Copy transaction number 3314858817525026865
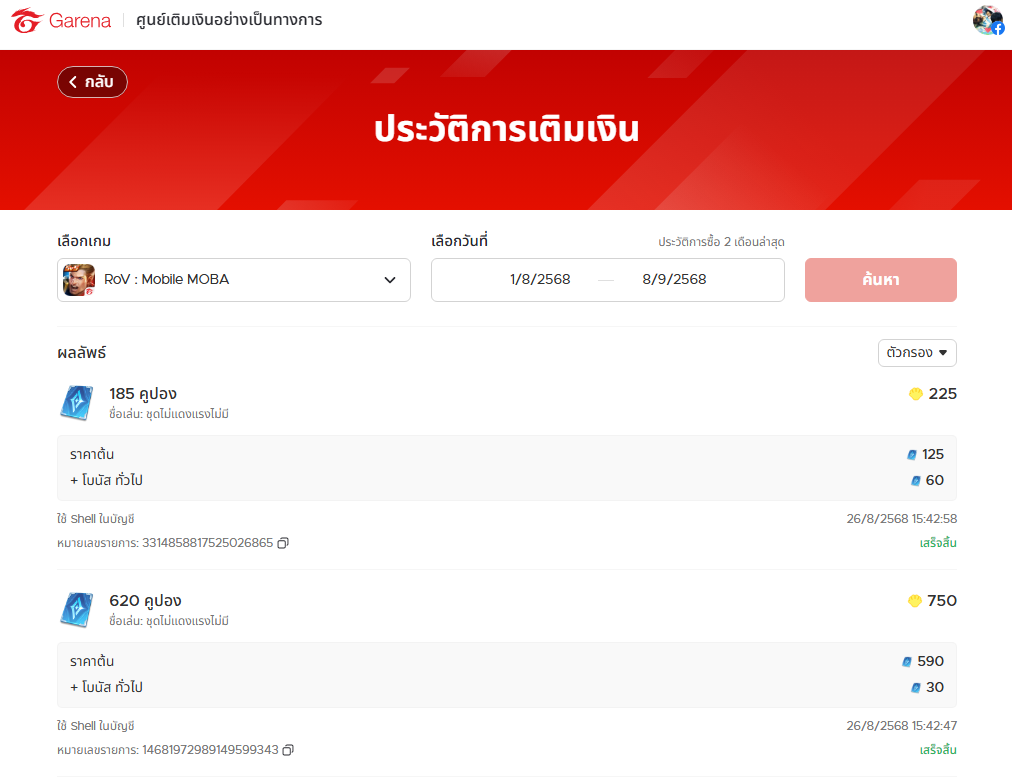 coord(283,543)
